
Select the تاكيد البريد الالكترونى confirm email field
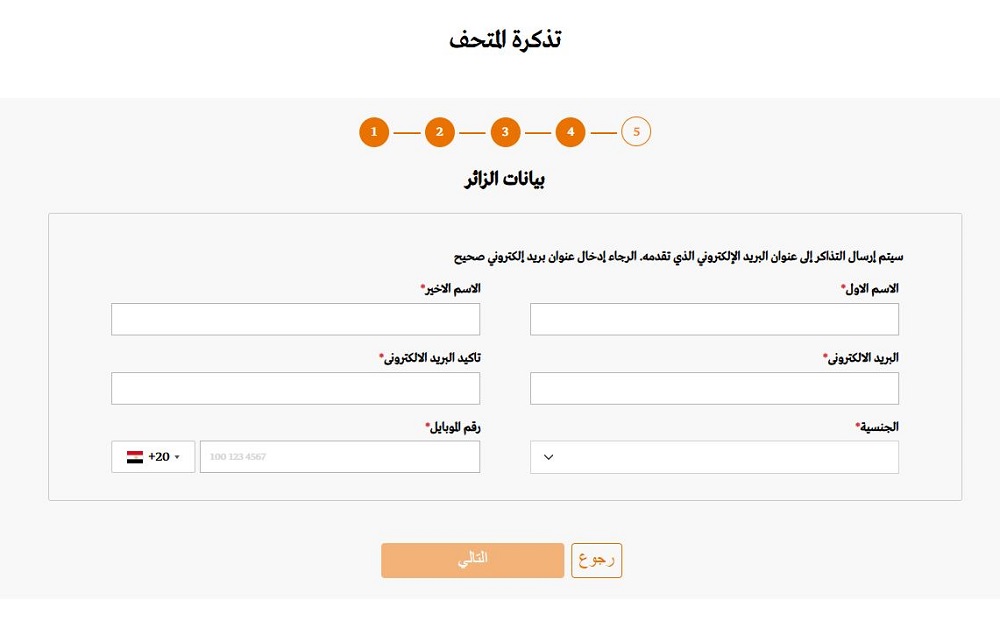[x=295, y=388]
